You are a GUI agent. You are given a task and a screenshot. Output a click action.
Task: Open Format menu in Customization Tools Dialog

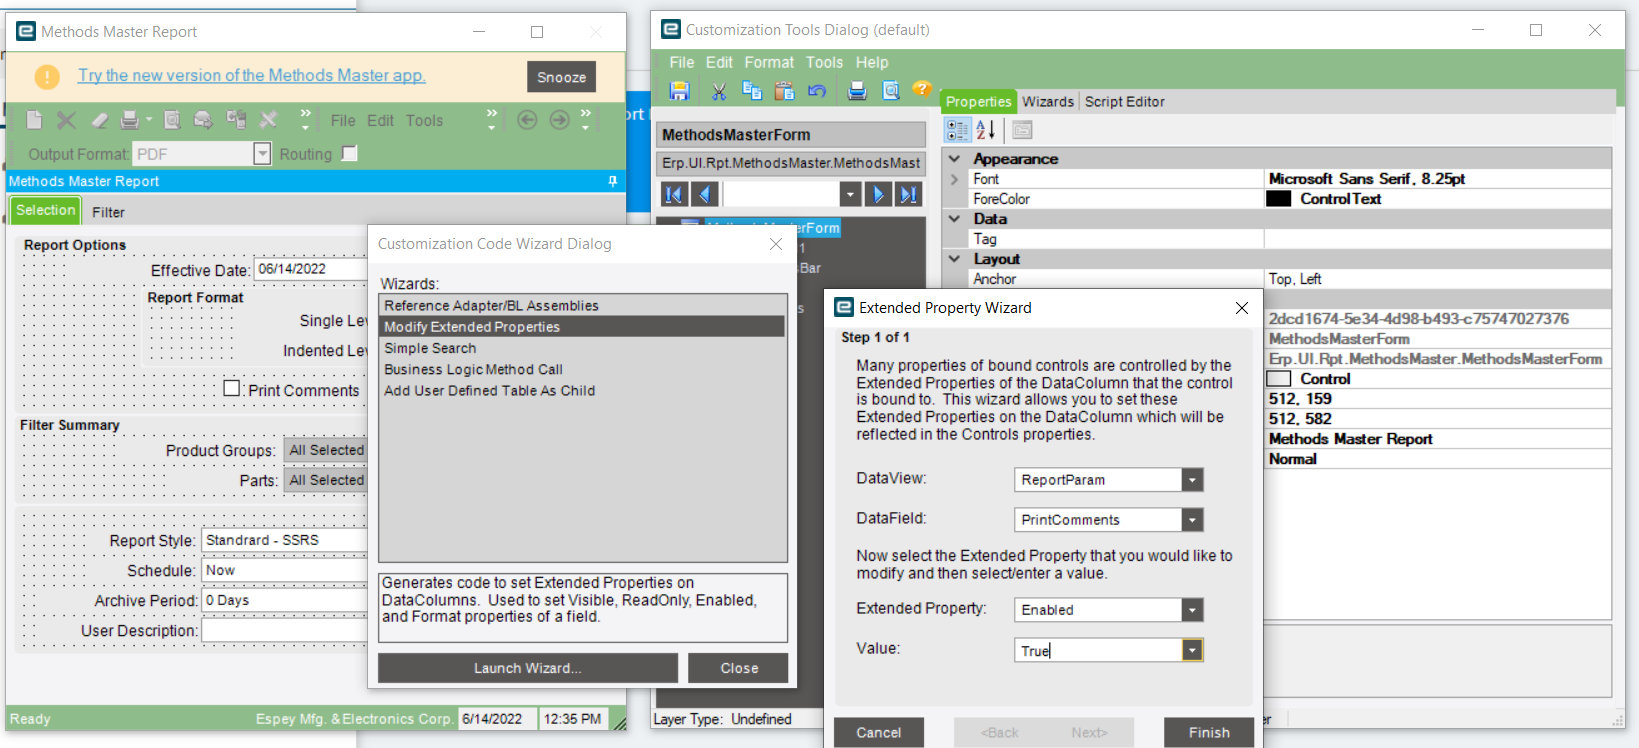(x=769, y=62)
